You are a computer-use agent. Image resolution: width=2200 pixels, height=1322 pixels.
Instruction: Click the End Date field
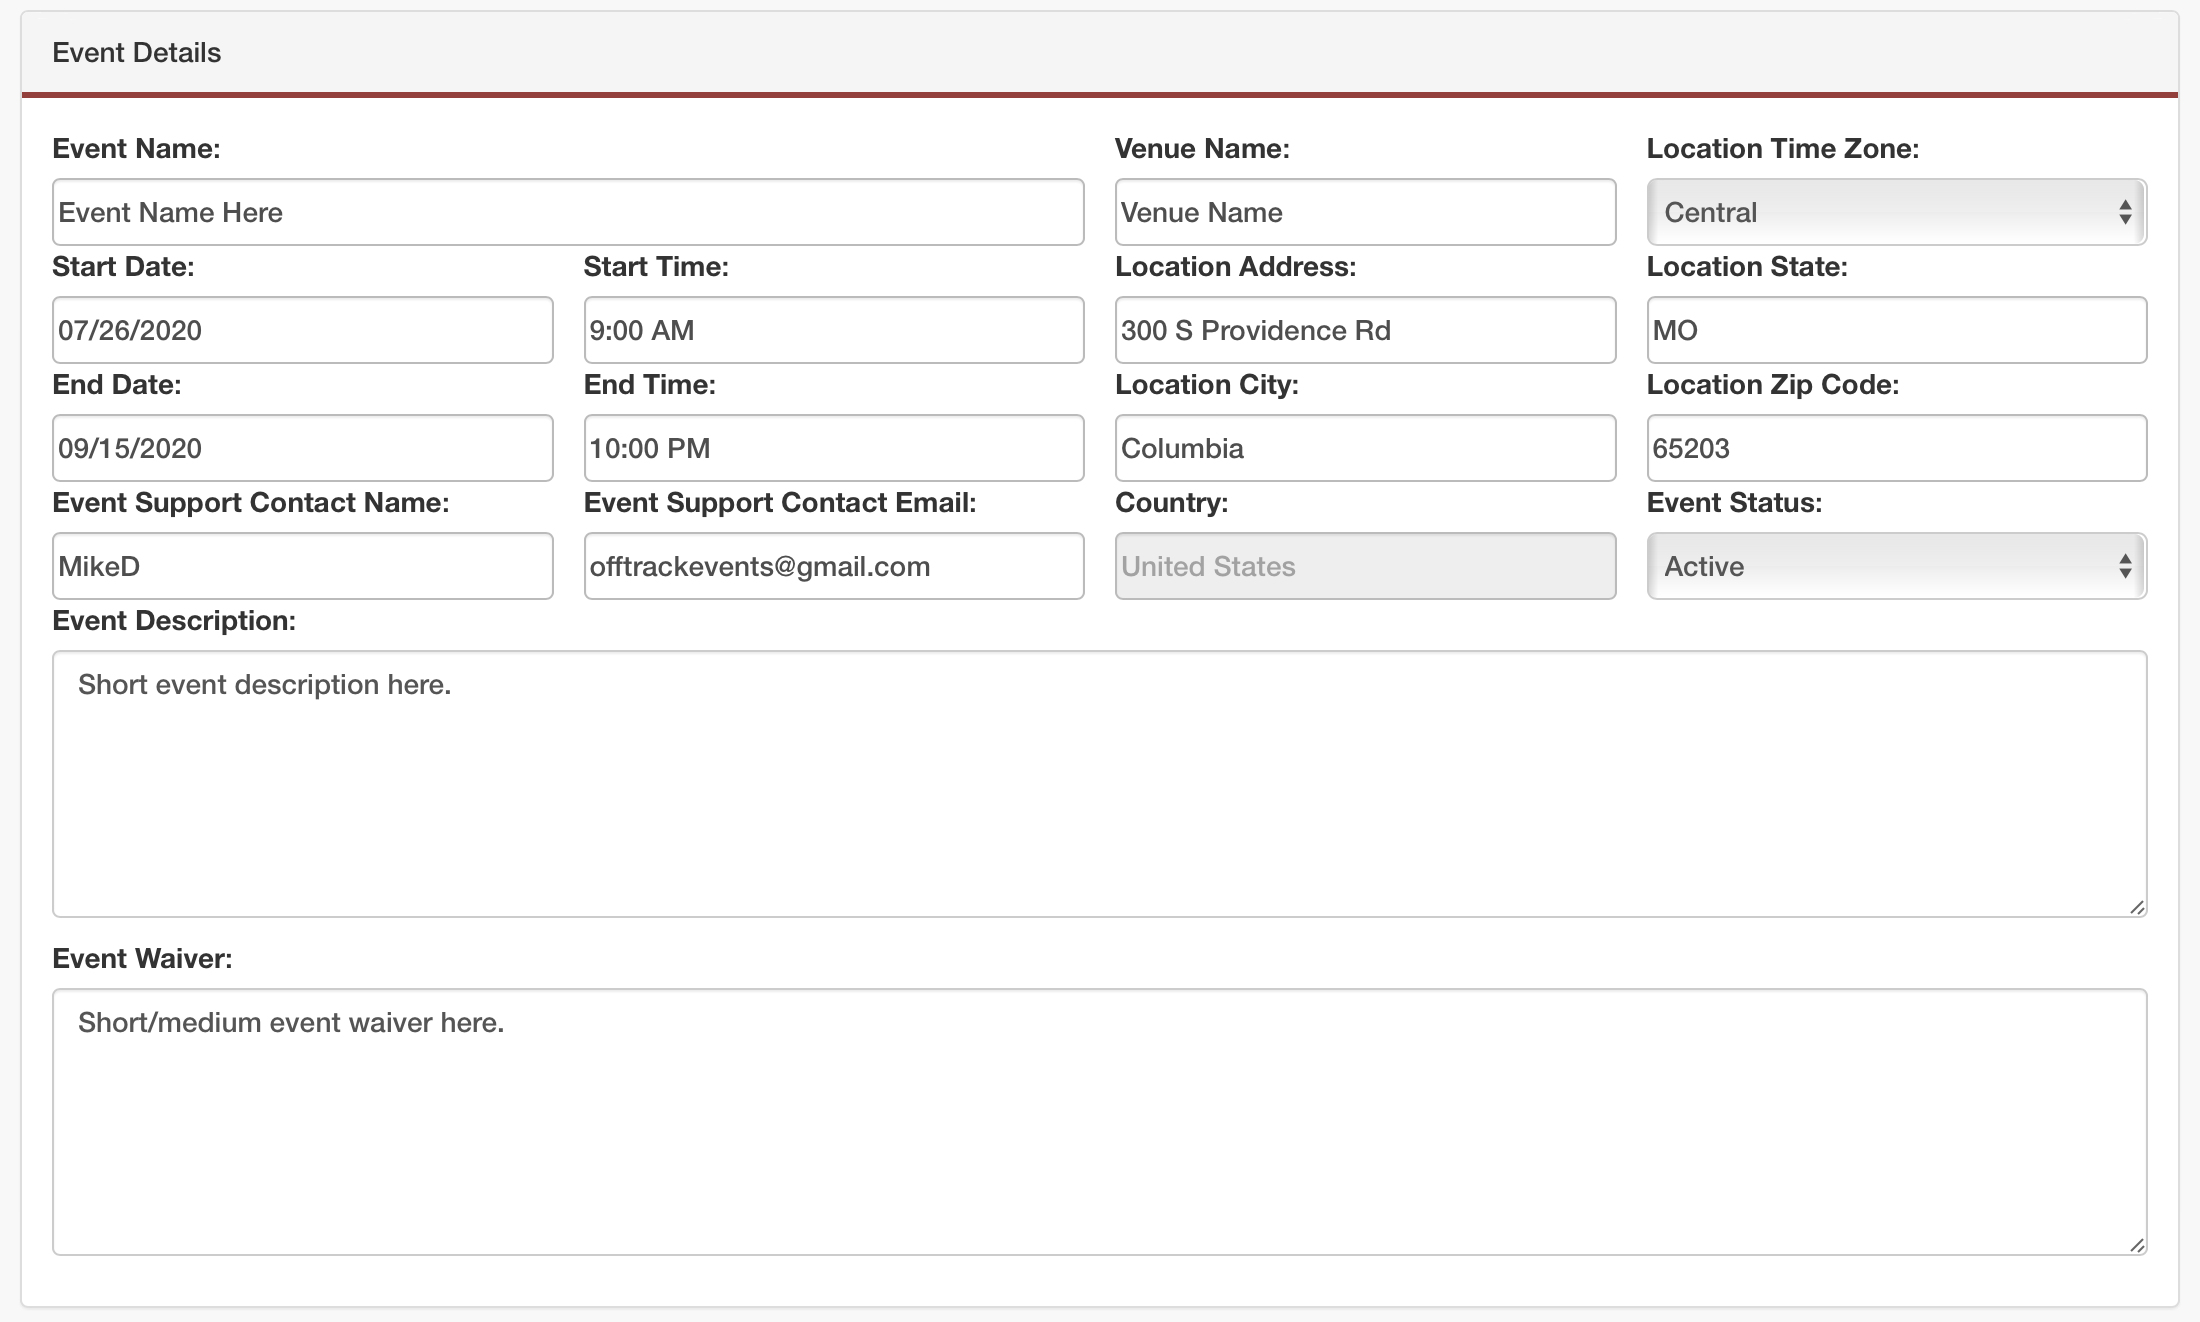302,448
